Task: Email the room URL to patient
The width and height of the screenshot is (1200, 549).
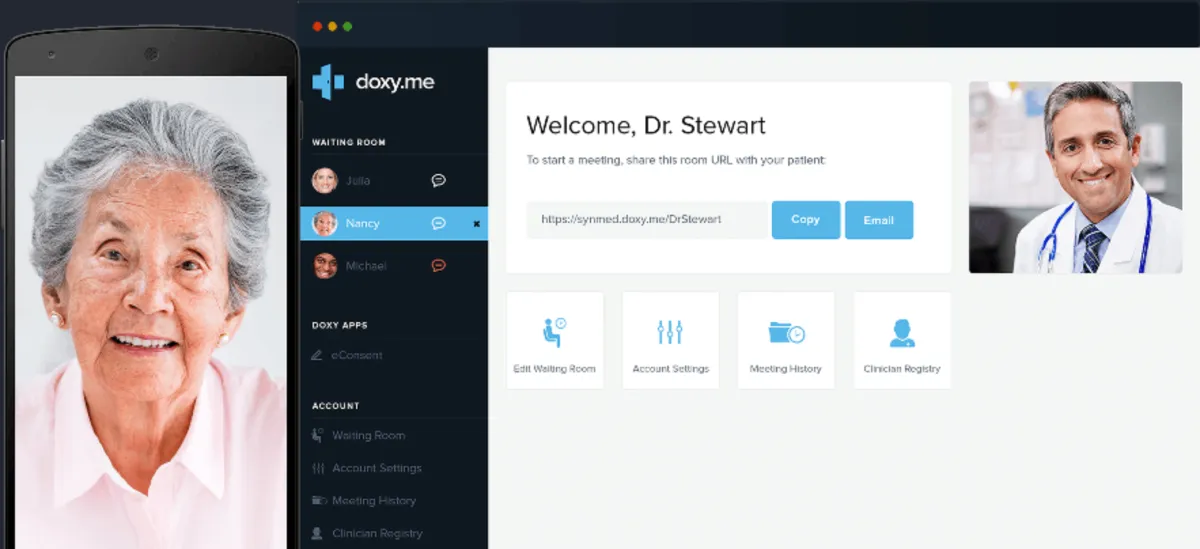Action: pos(879,220)
